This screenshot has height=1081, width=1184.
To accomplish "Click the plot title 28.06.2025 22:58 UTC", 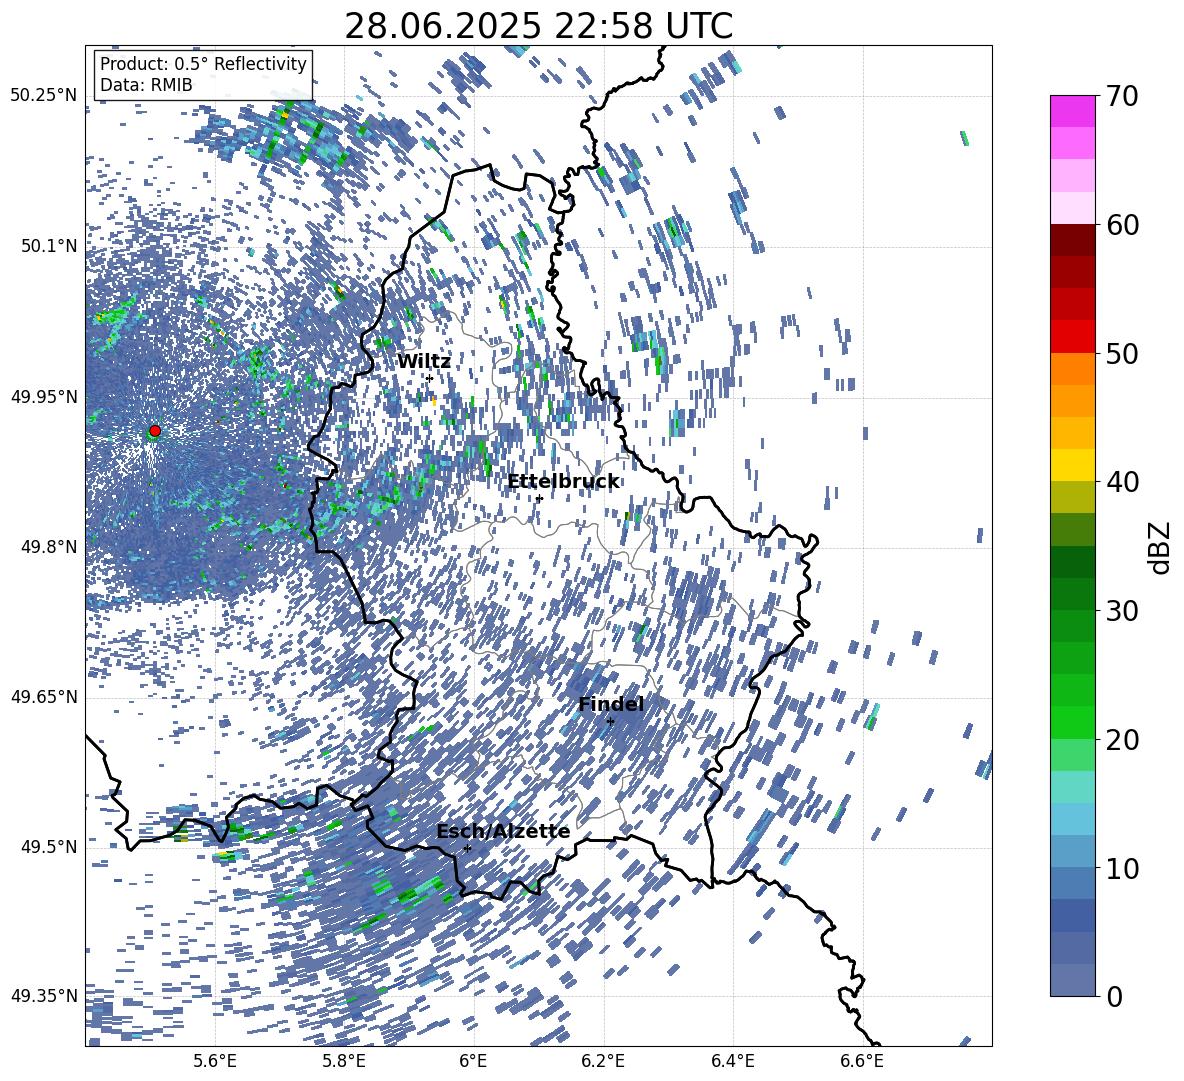I will (538, 26).
